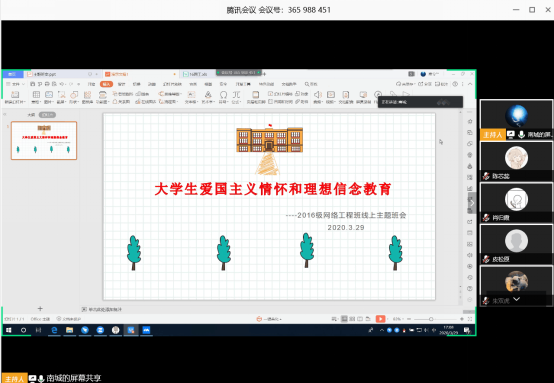
Task: Toggle muted mic icon for 皮松原
Action: [x=486, y=259]
